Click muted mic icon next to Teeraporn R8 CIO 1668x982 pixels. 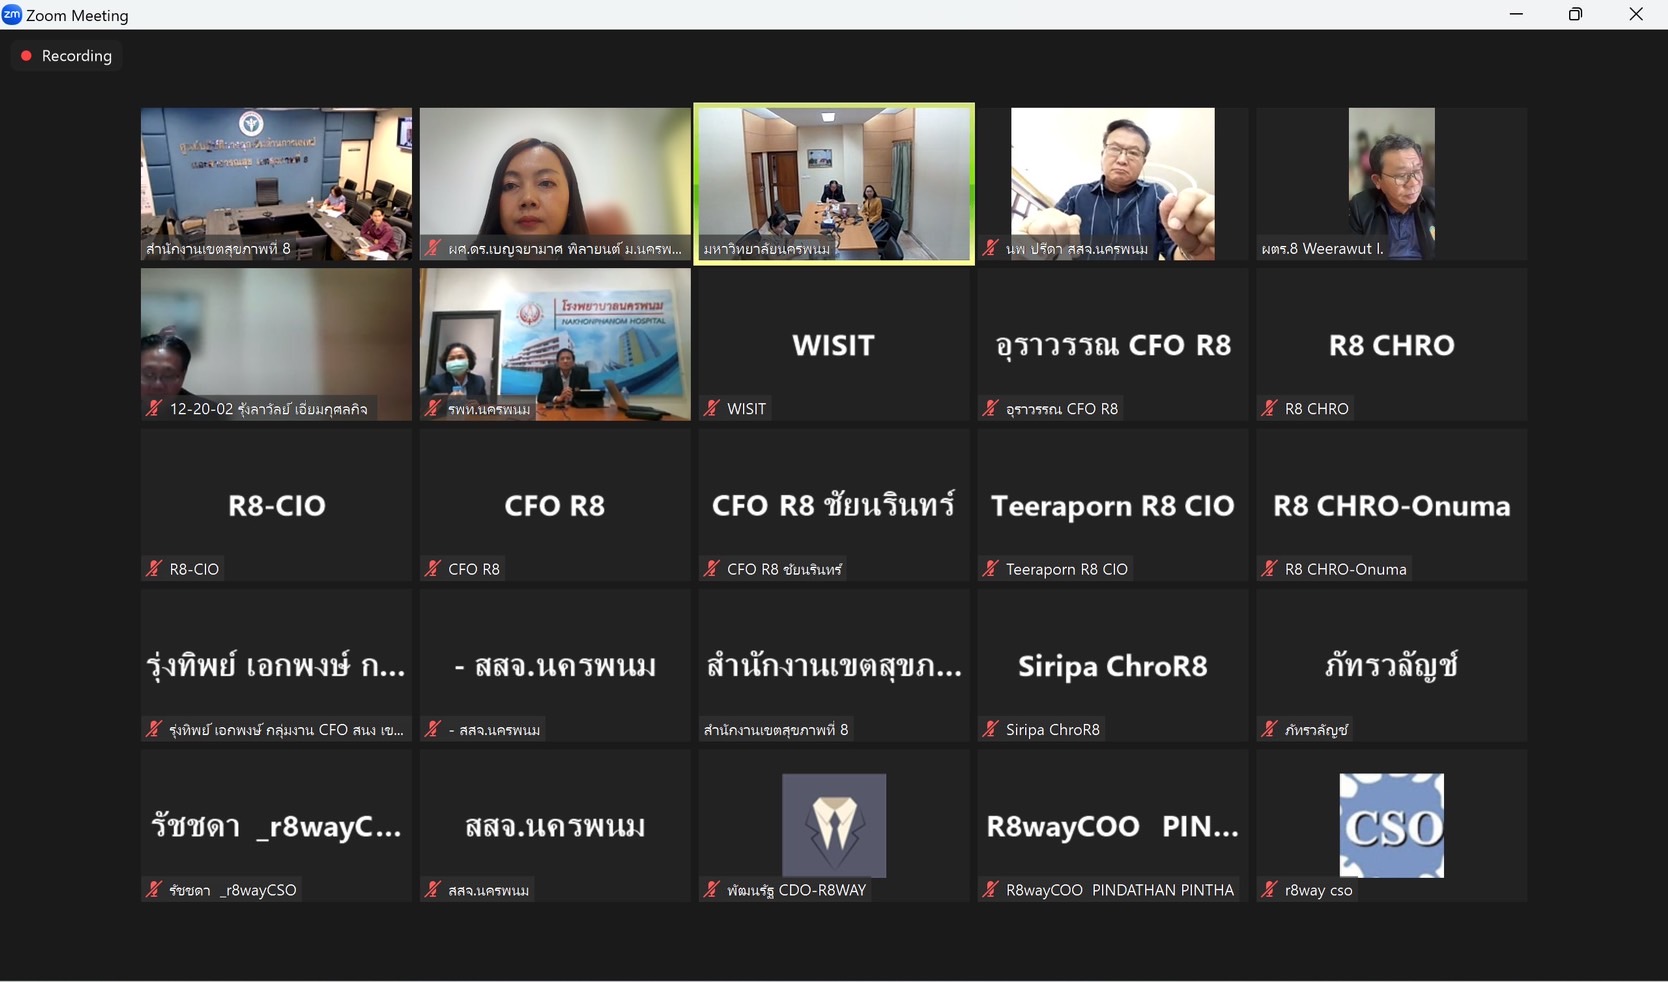[x=990, y=569]
